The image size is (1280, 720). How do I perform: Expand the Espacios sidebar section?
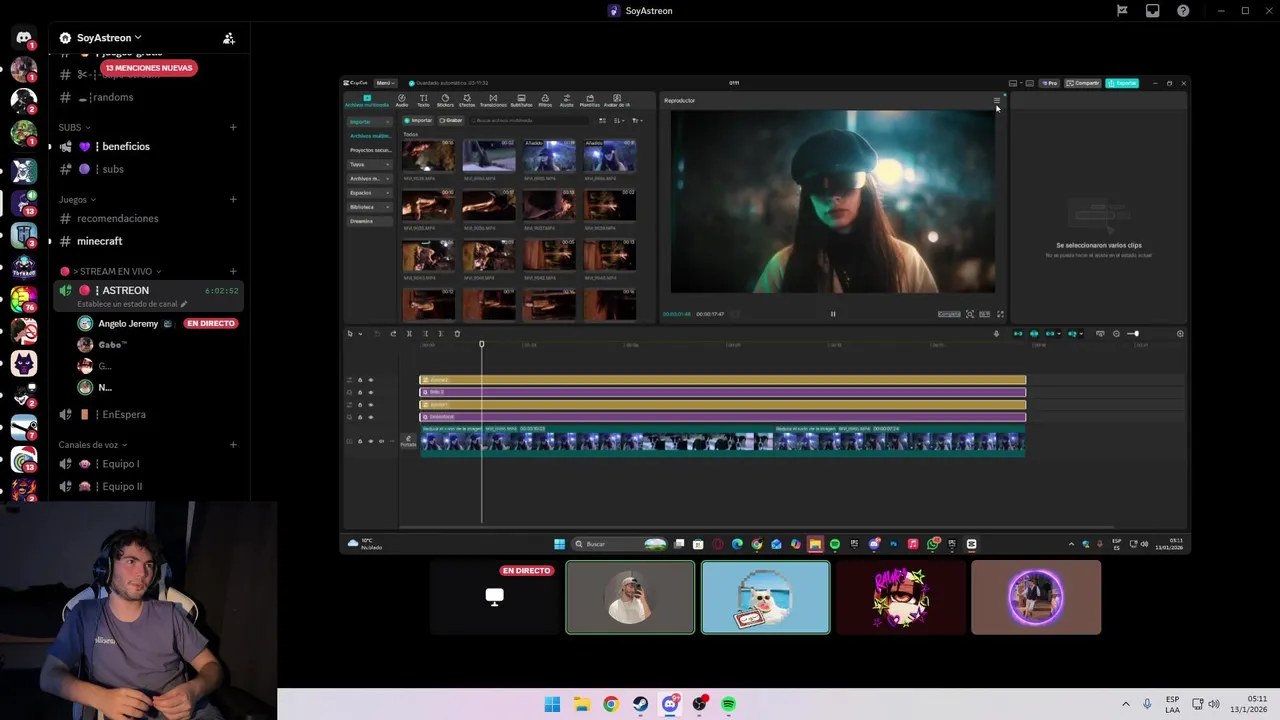[370, 193]
